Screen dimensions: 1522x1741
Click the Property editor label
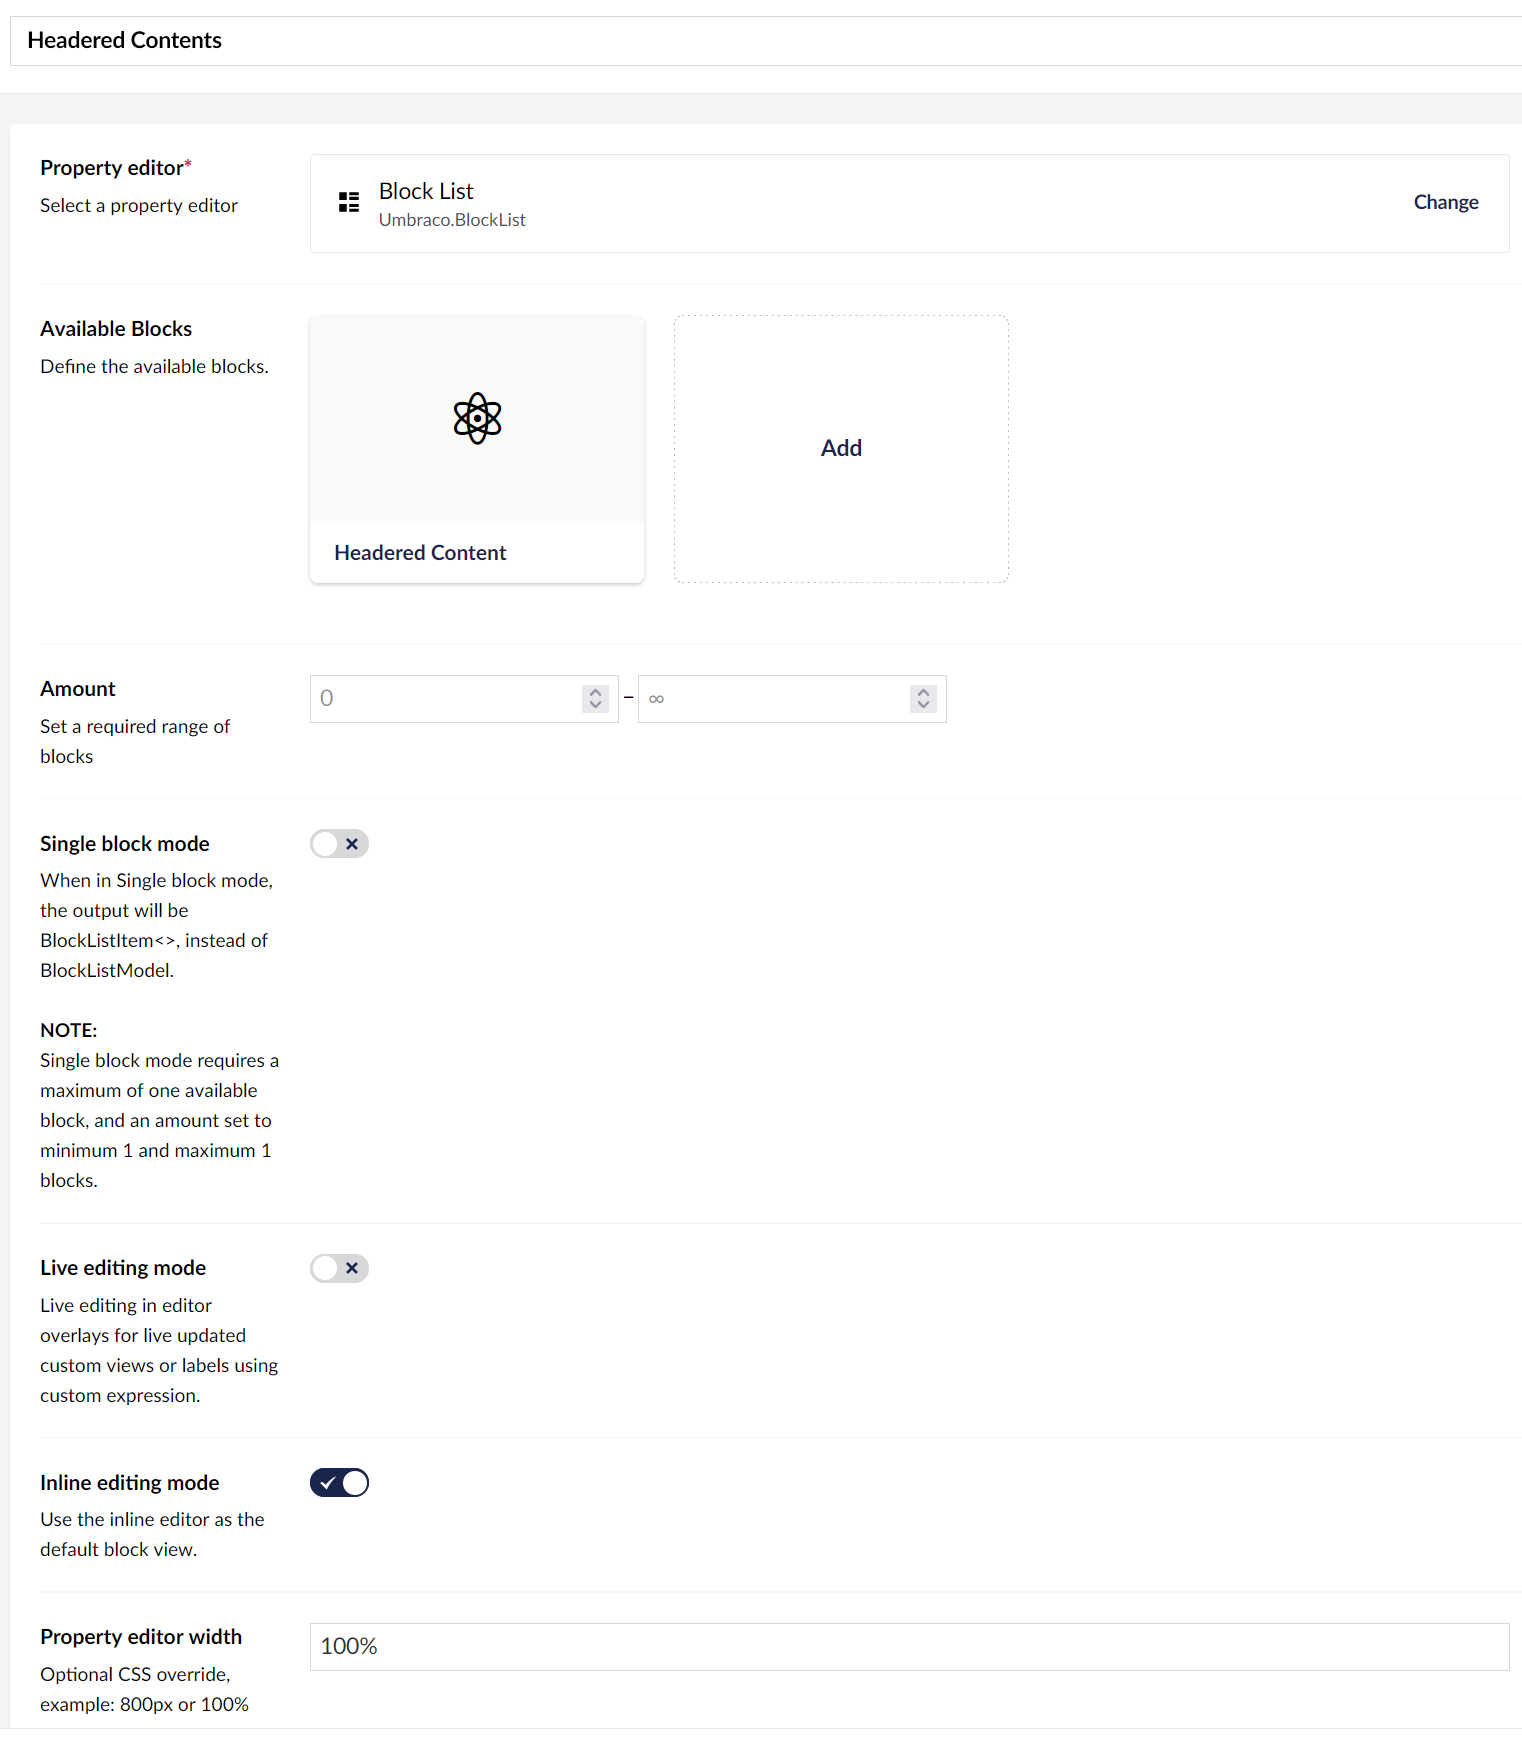[113, 167]
